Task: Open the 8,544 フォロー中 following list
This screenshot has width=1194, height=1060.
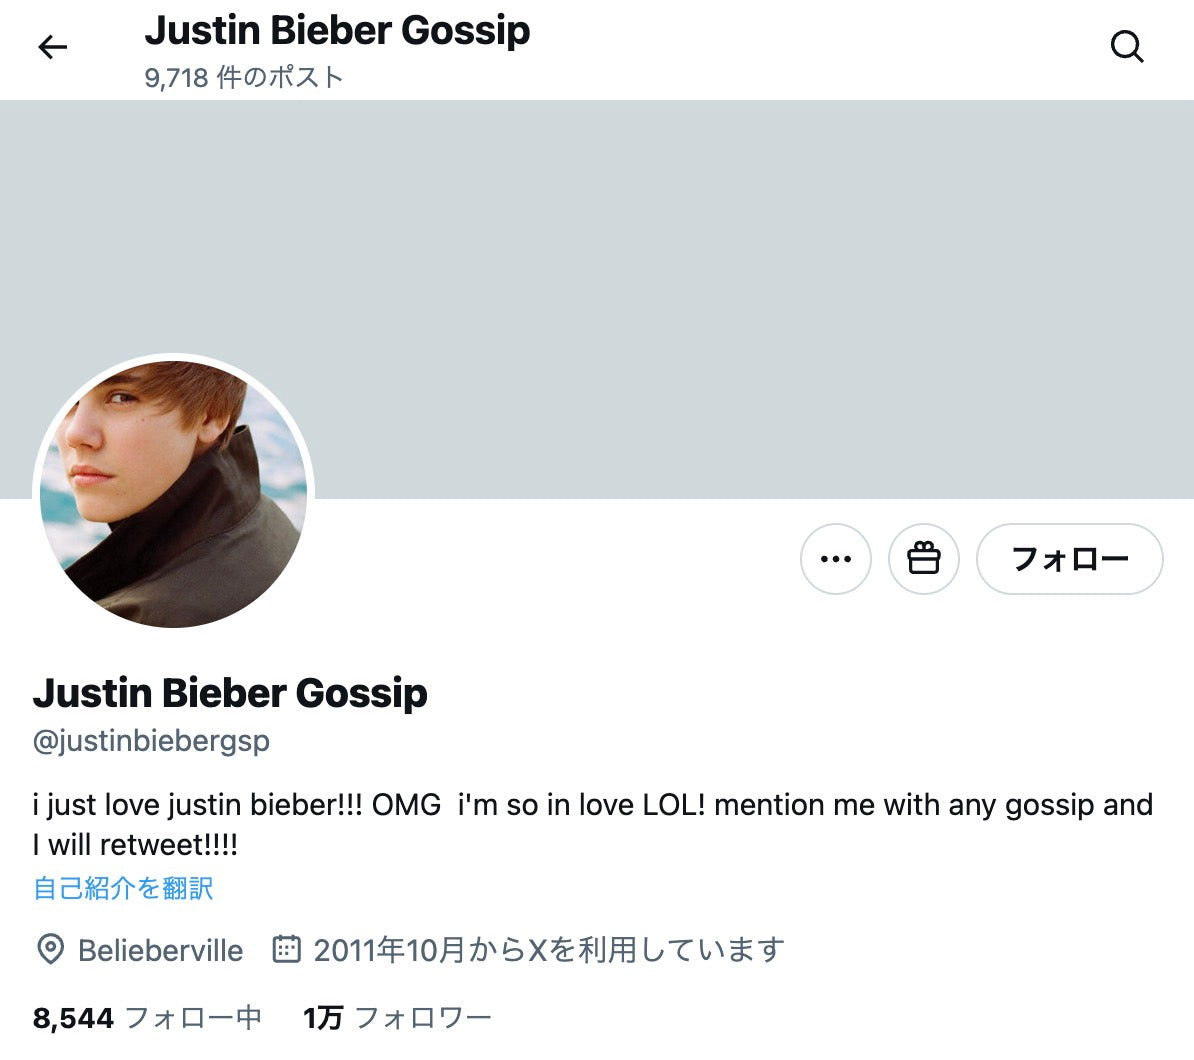Action: pos(147,1018)
